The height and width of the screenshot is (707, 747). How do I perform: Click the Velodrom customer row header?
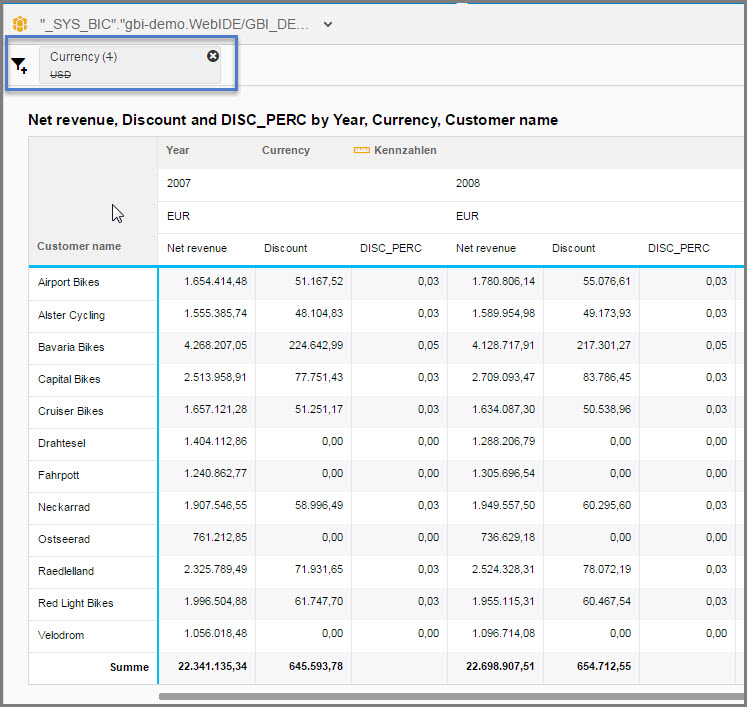coord(61,635)
